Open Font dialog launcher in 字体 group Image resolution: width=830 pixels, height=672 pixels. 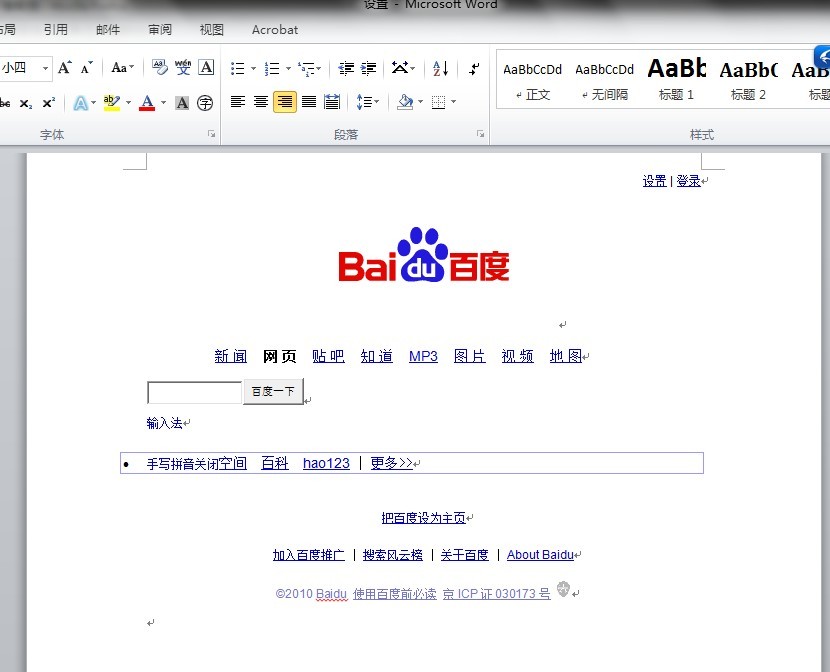click(212, 134)
